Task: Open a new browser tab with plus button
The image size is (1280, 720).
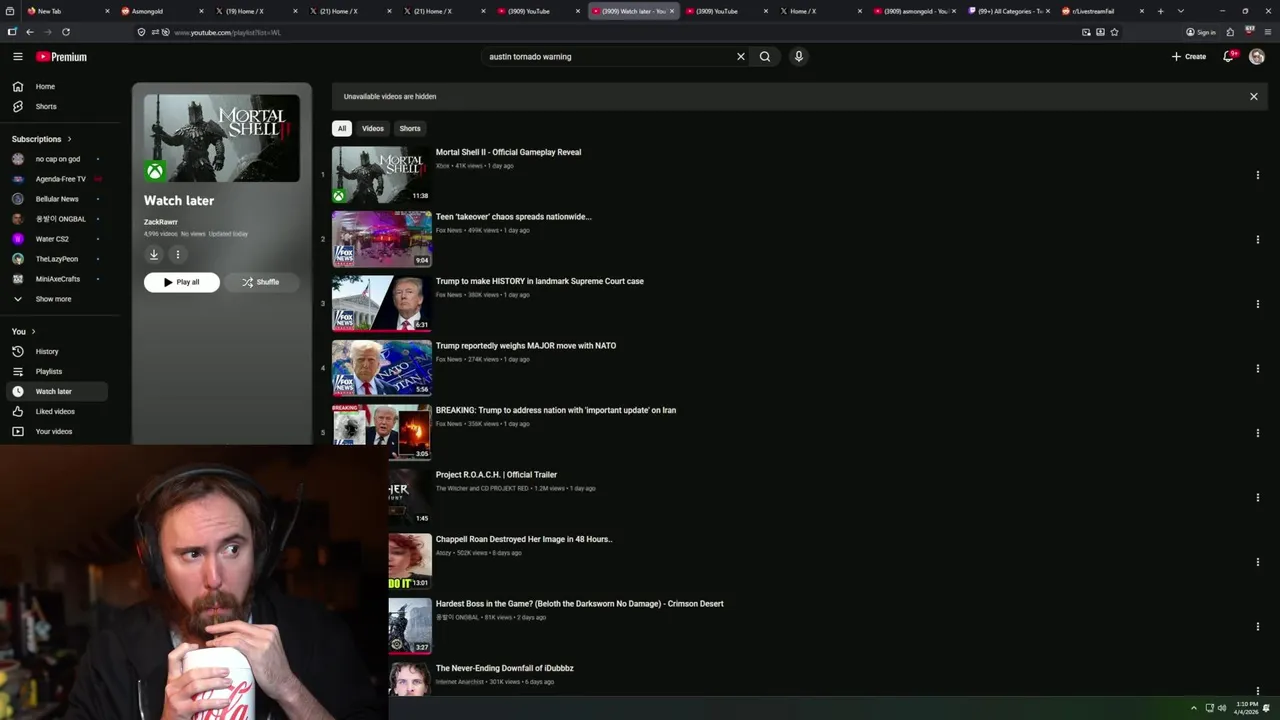Action: 1160,11
